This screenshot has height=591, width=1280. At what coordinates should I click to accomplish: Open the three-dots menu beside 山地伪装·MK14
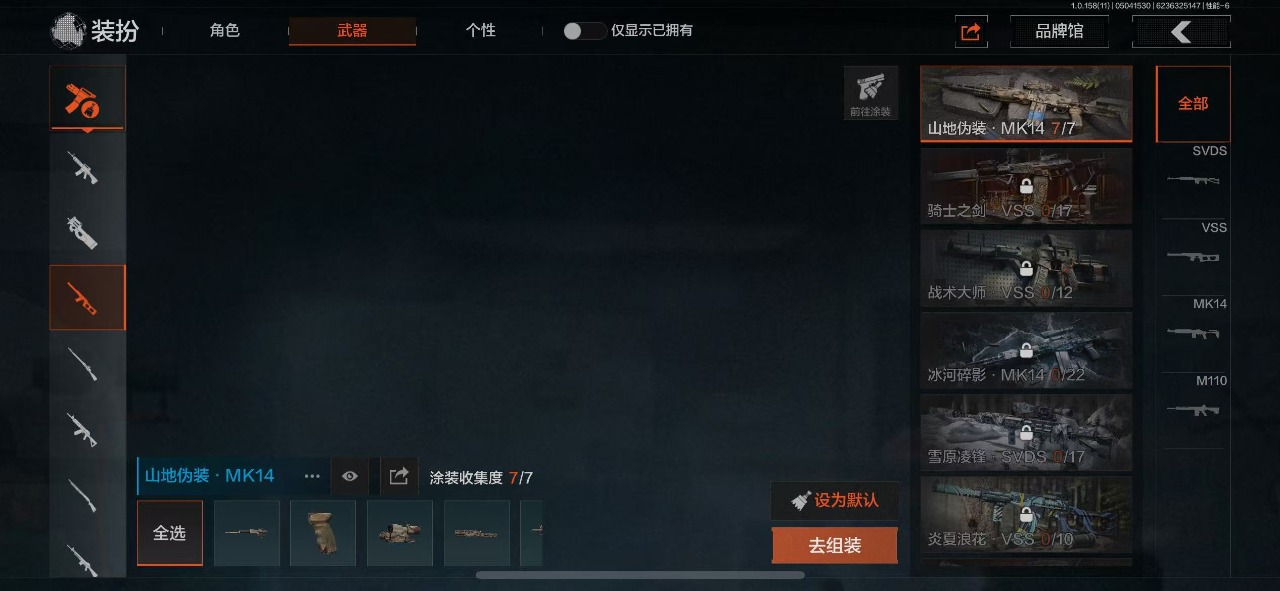(312, 476)
